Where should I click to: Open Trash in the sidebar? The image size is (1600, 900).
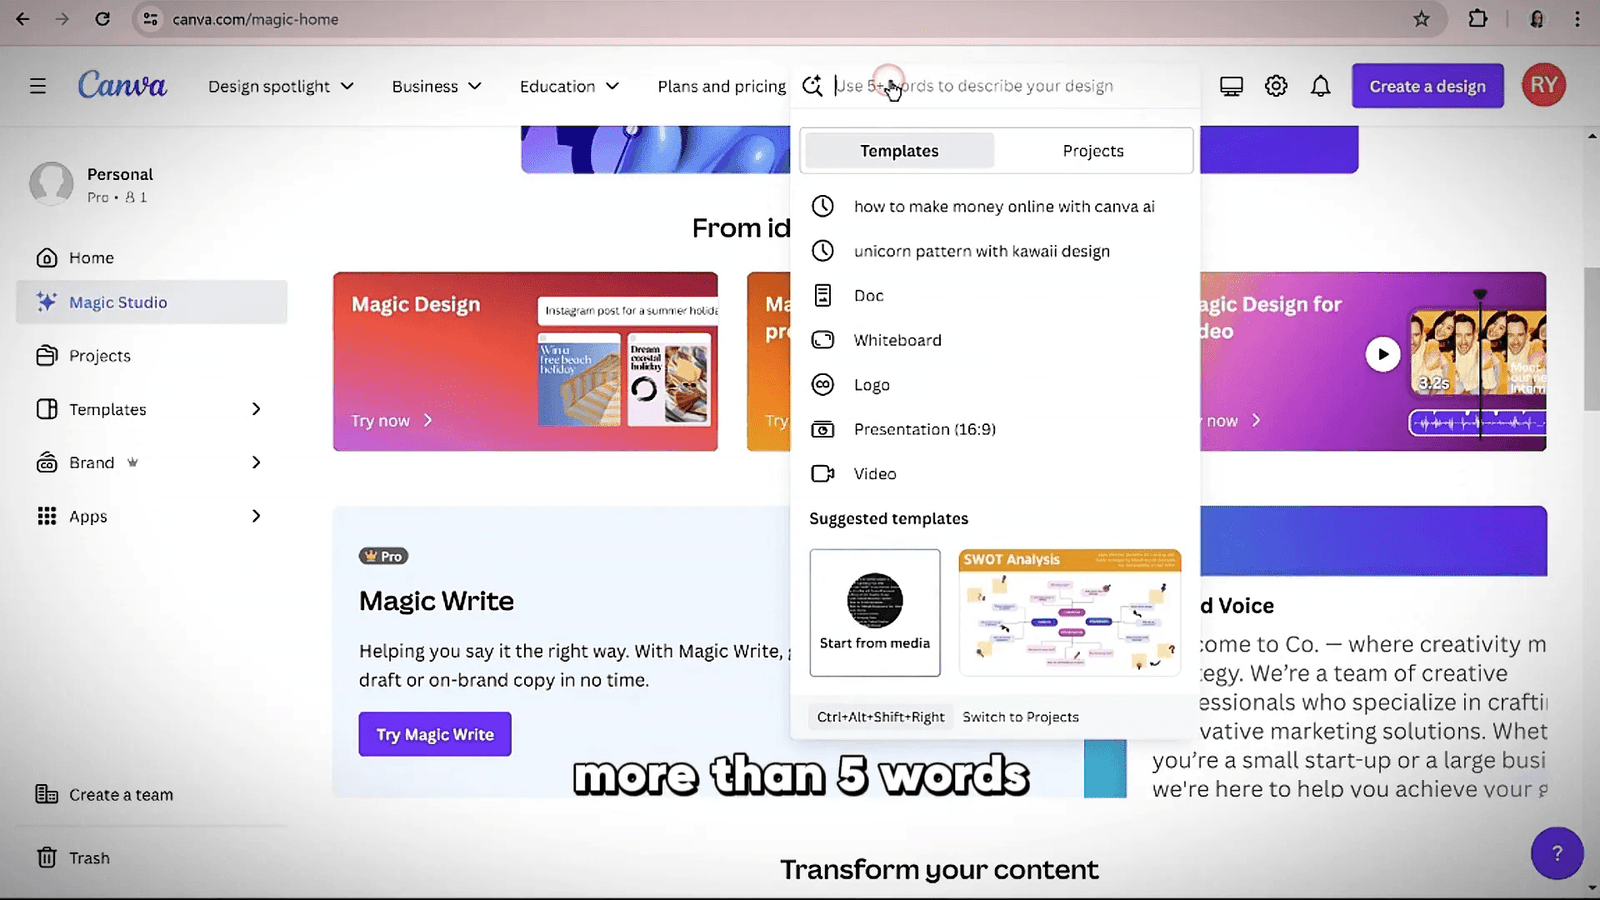(x=152, y=858)
